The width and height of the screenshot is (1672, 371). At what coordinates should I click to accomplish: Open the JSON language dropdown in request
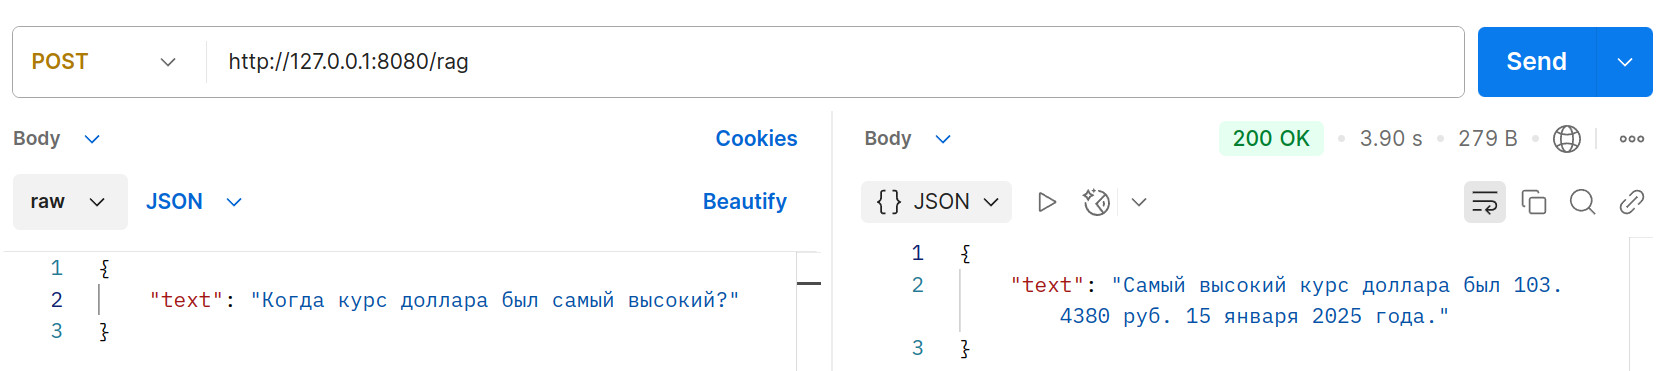coord(194,202)
